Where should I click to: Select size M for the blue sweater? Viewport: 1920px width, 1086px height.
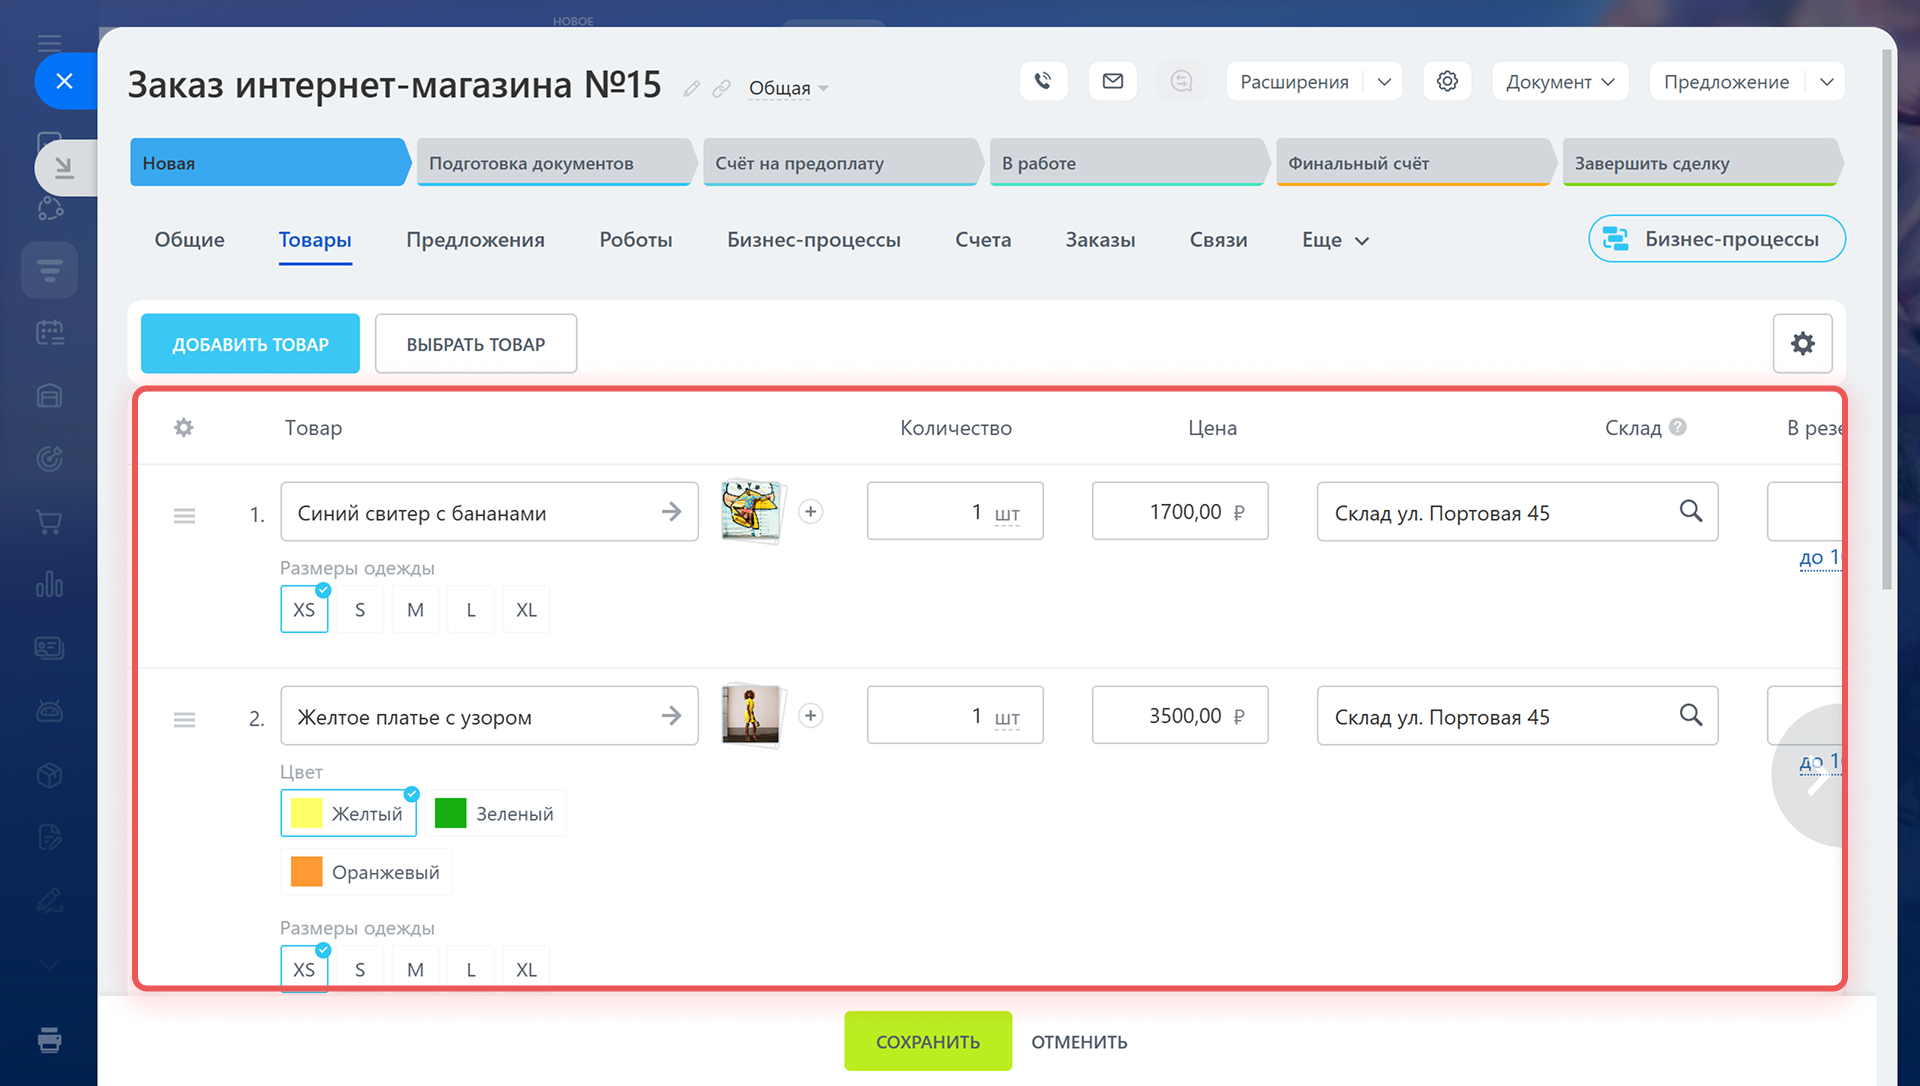click(x=415, y=610)
